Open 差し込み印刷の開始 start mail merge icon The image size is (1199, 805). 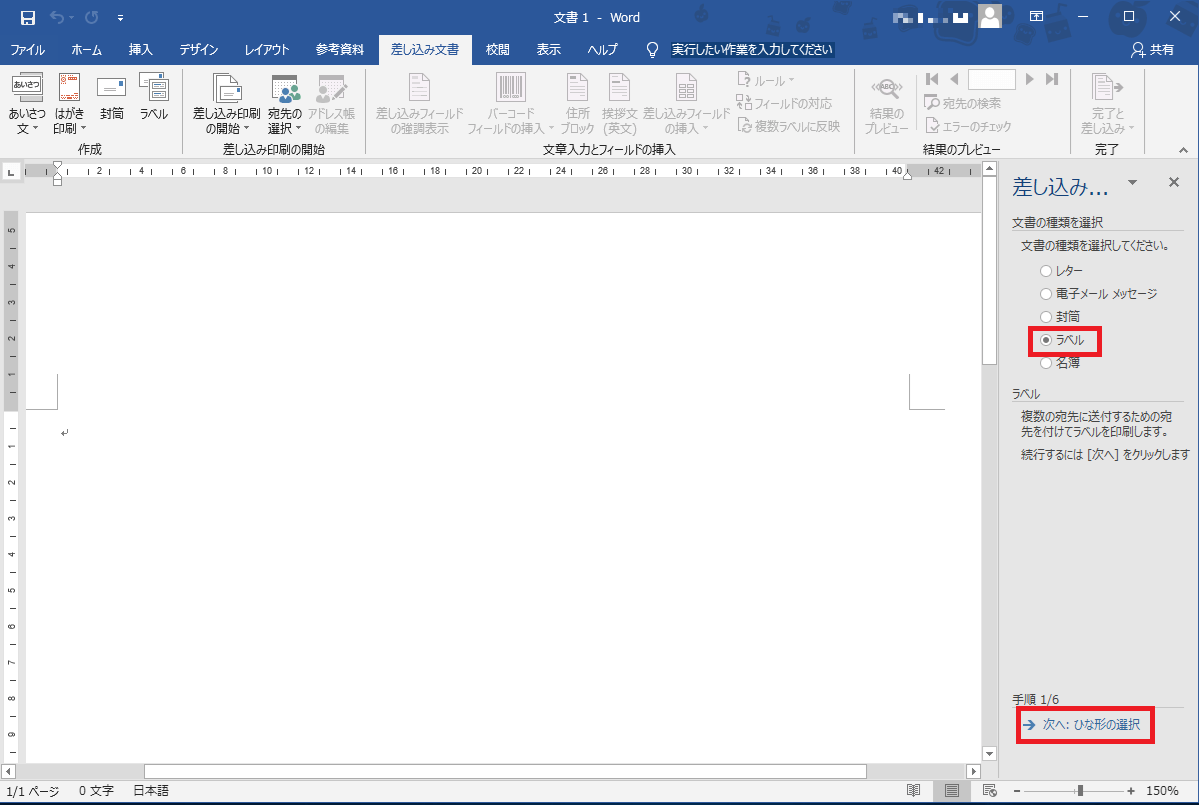[226, 90]
